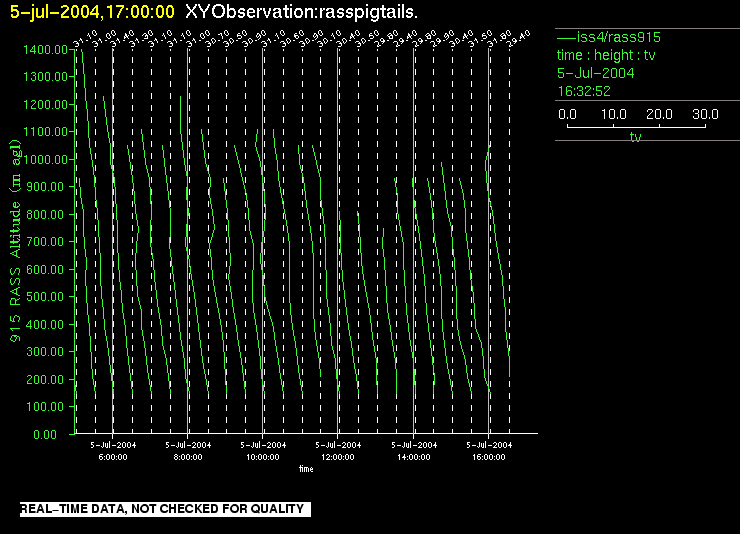
Task: Click the 6:00:00 time axis label
Action: [113, 456]
